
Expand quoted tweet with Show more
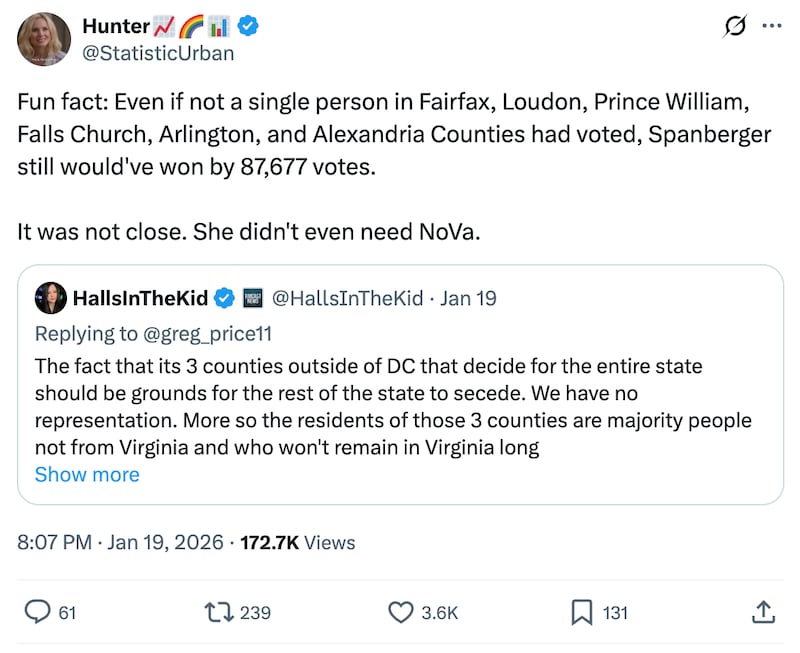[87, 474]
